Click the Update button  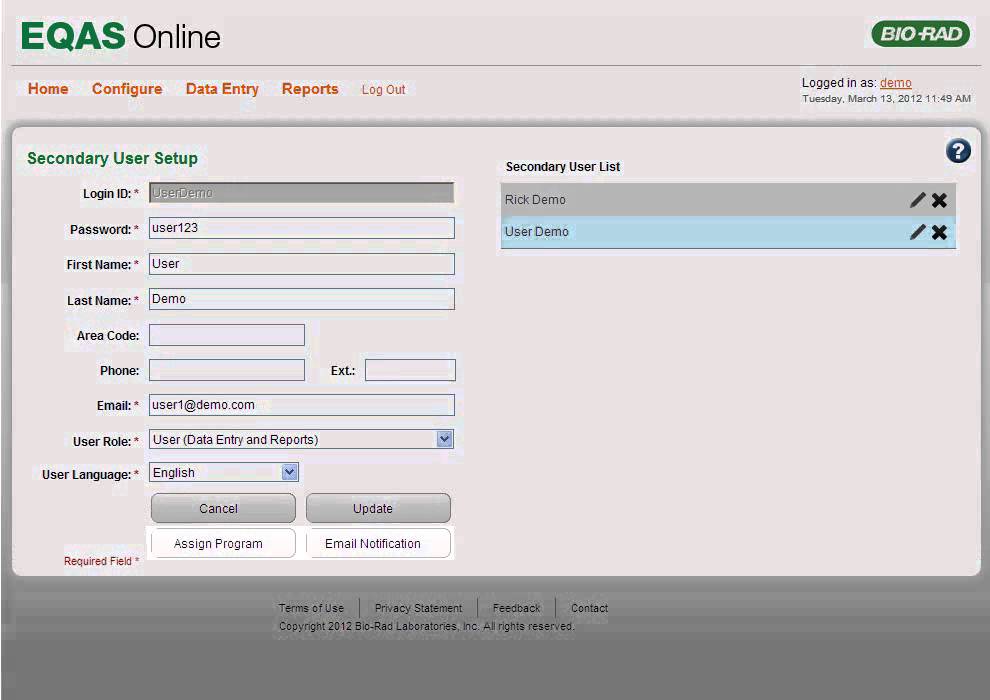pyautogui.click(x=378, y=508)
